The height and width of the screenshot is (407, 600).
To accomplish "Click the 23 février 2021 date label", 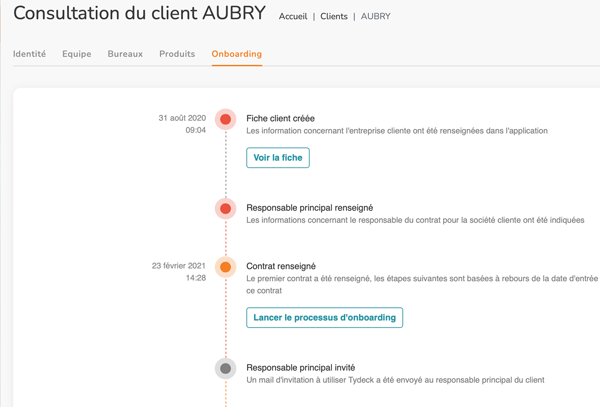I will 179,266.
